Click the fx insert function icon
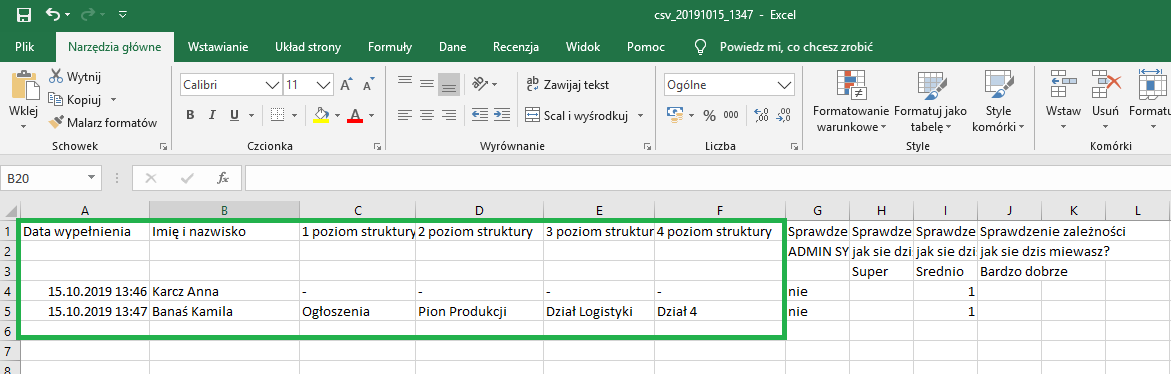The width and height of the screenshot is (1171, 374). click(x=223, y=178)
